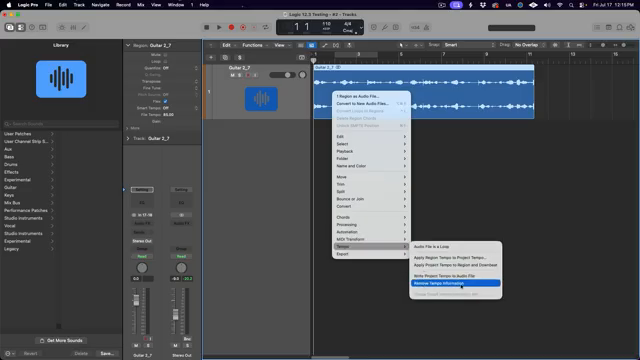The height and width of the screenshot is (360, 640).
Task: Toggle Cycle mode in the transport
Action: 266,27
